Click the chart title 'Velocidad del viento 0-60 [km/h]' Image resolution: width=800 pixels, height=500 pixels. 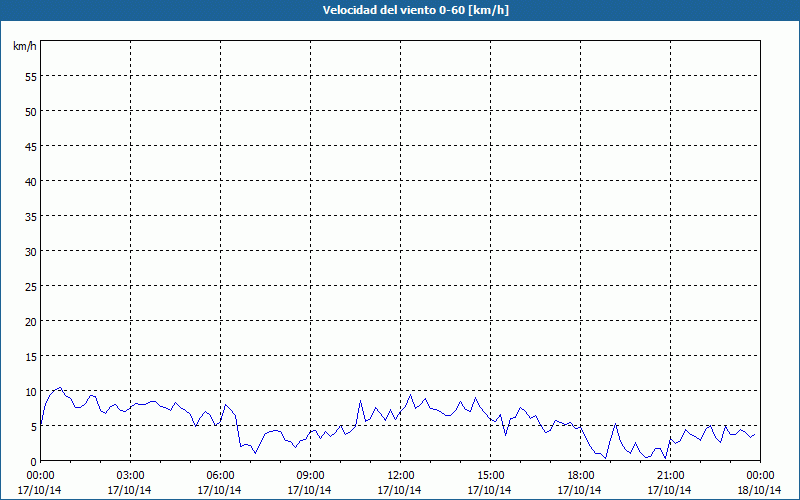pyautogui.click(x=400, y=10)
